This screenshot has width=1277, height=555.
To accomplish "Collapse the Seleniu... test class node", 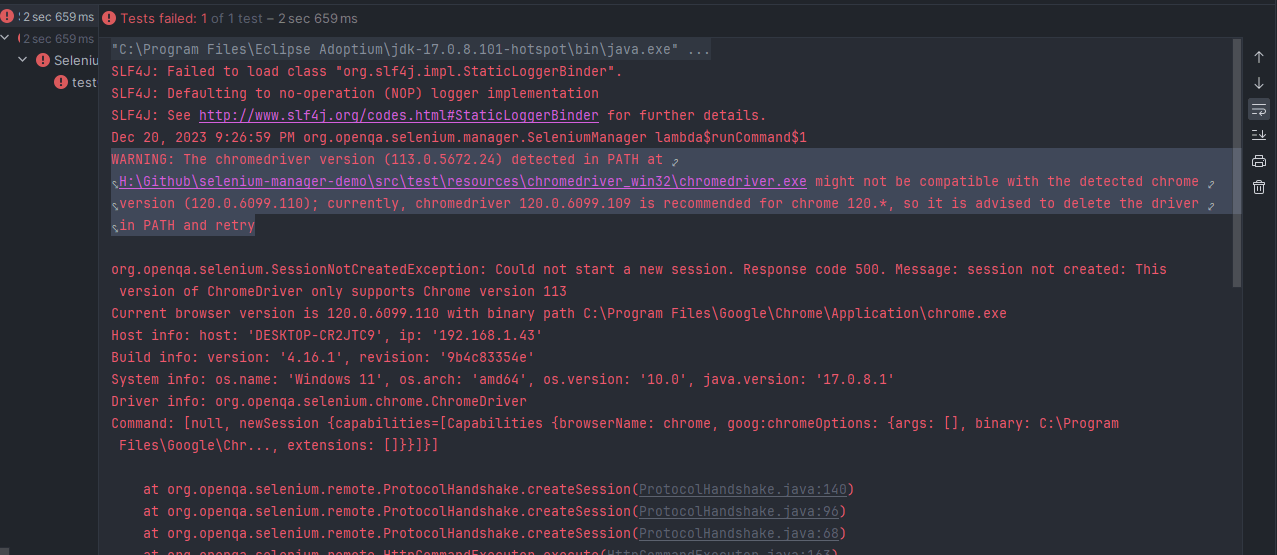I will 23,60.
